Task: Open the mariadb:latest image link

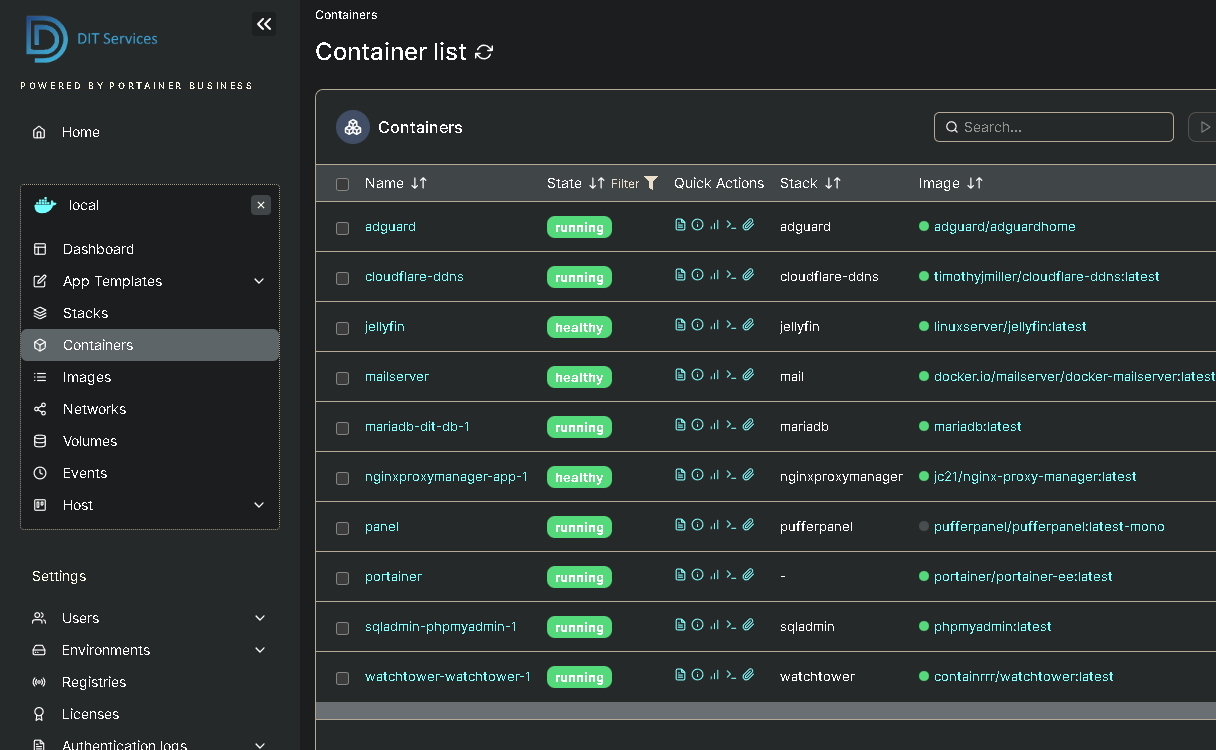Action: point(978,426)
